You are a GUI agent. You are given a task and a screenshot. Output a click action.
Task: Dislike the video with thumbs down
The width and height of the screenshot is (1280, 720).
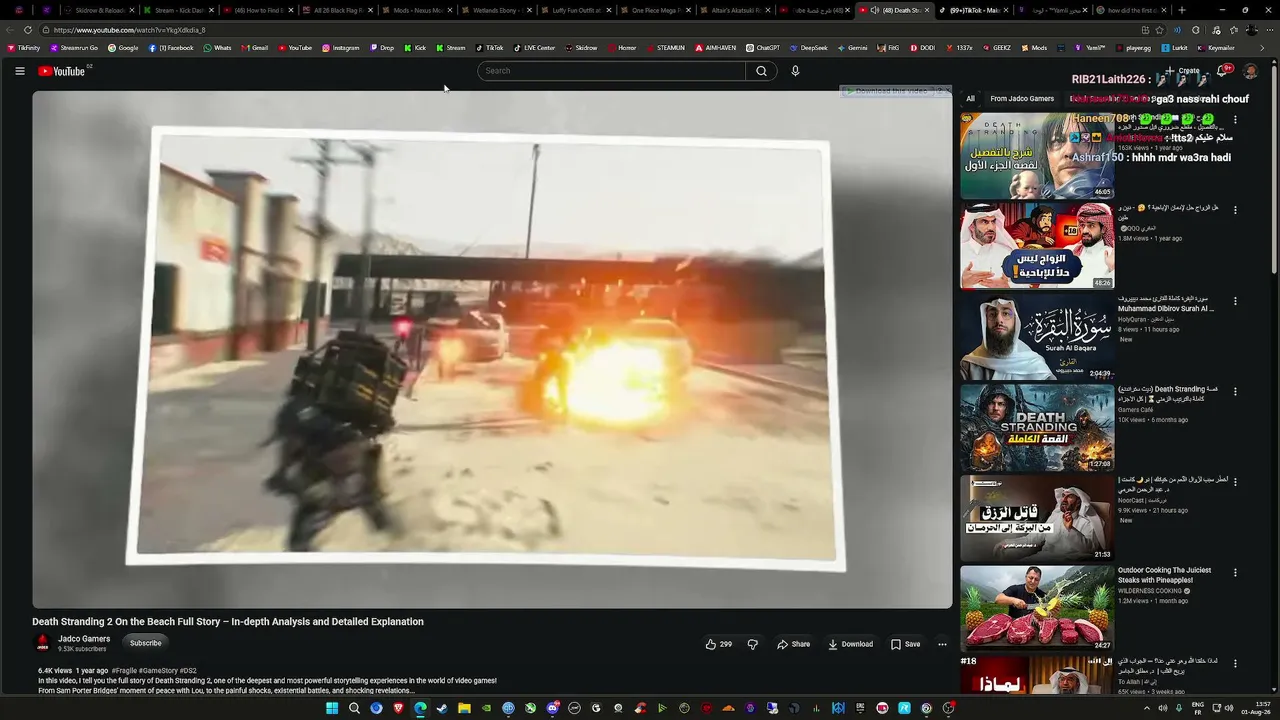[x=753, y=644]
